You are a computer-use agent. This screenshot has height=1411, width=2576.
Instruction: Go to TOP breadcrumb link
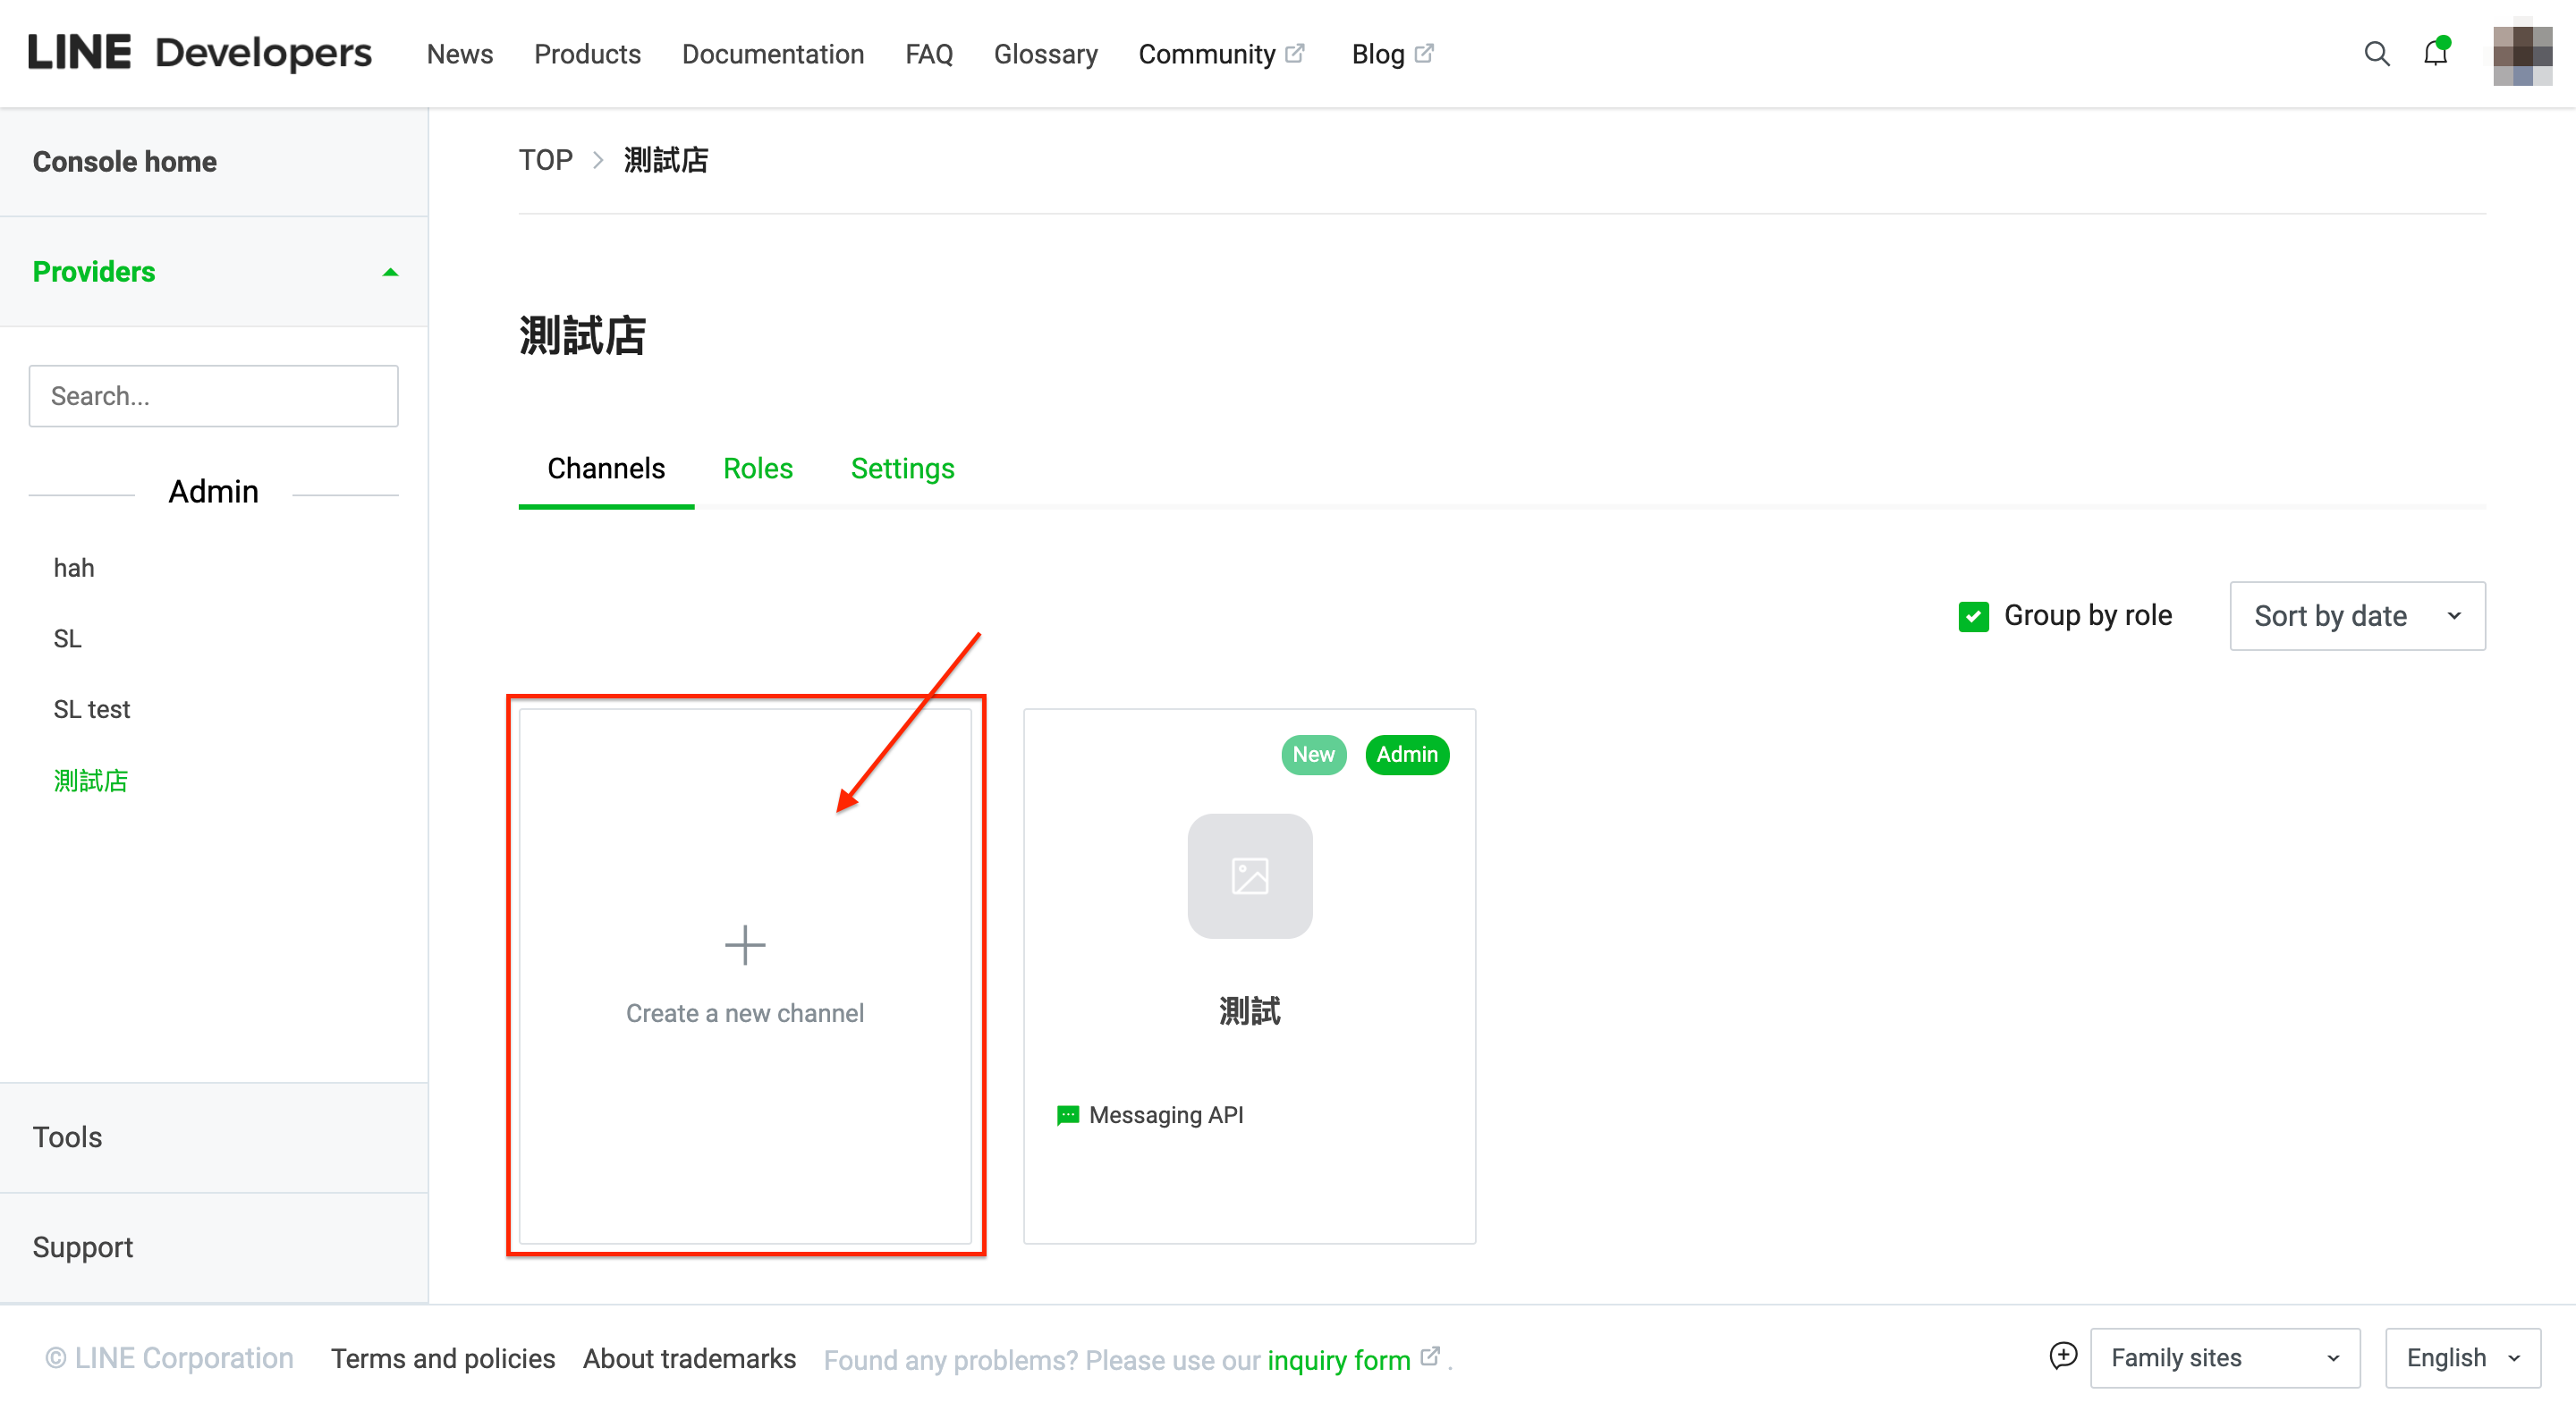[x=545, y=160]
